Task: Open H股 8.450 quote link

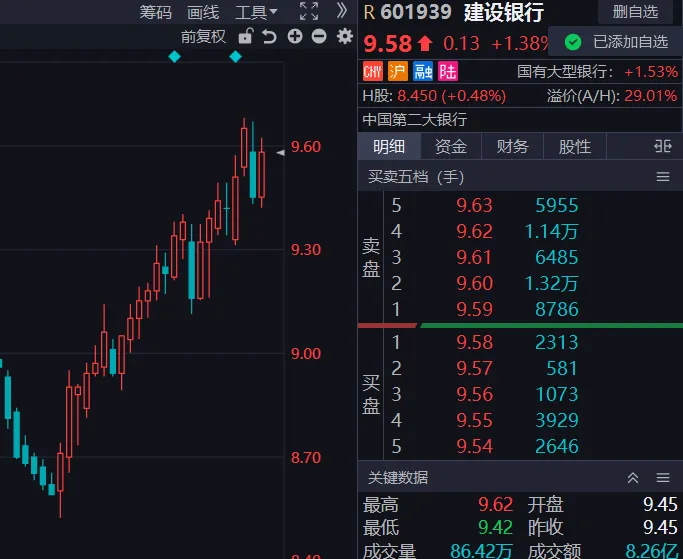Action: (434, 96)
